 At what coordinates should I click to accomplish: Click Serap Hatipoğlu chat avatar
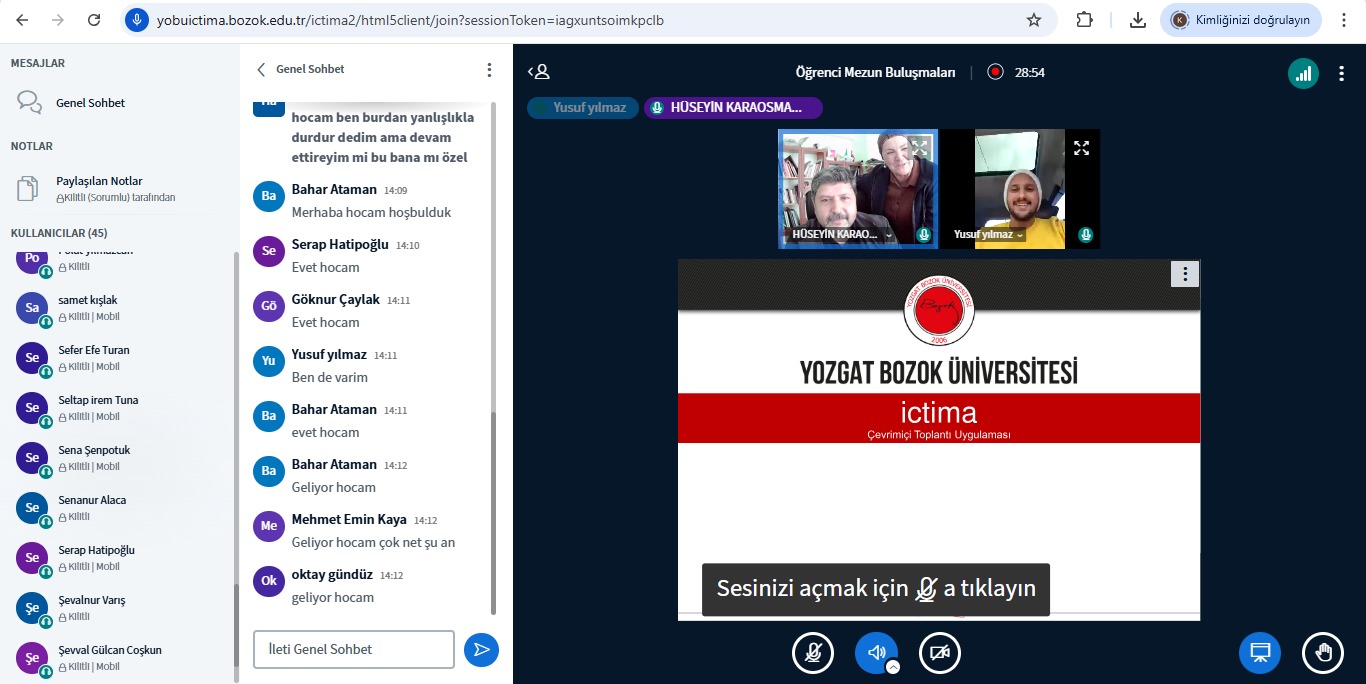pyautogui.click(x=269, y=251)
